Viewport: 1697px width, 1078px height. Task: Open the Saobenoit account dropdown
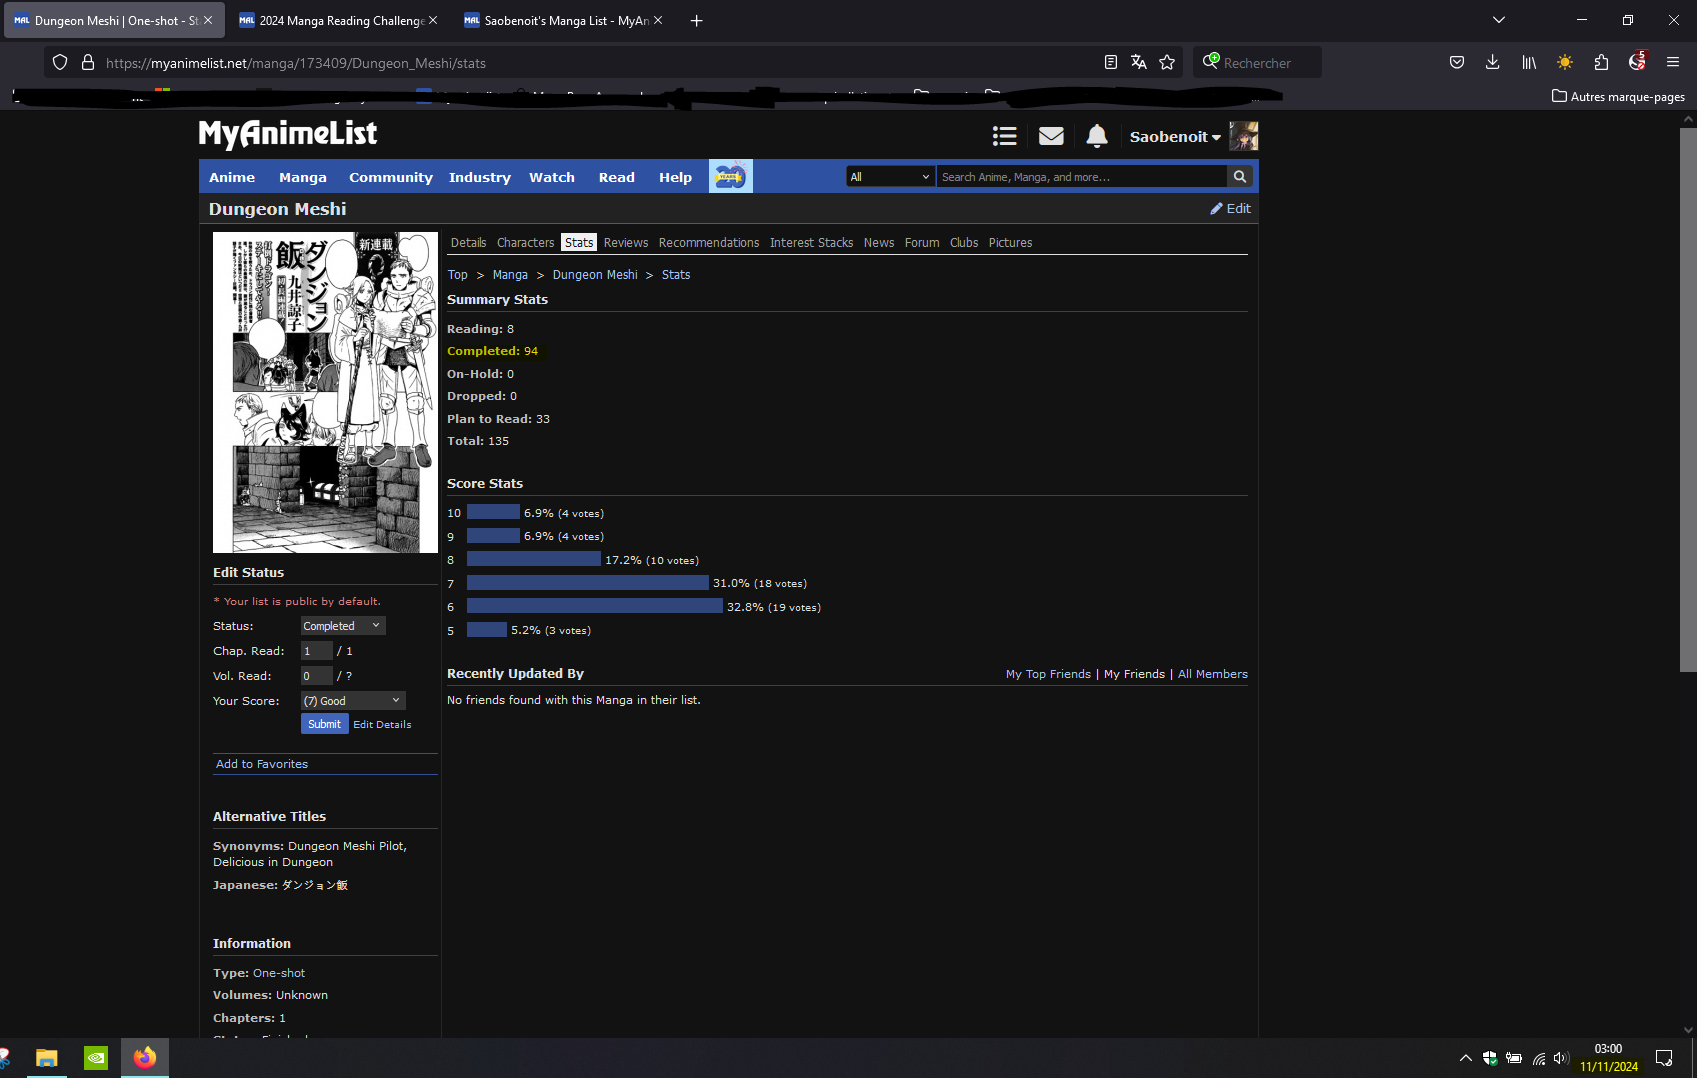[x=1175, y=137]
